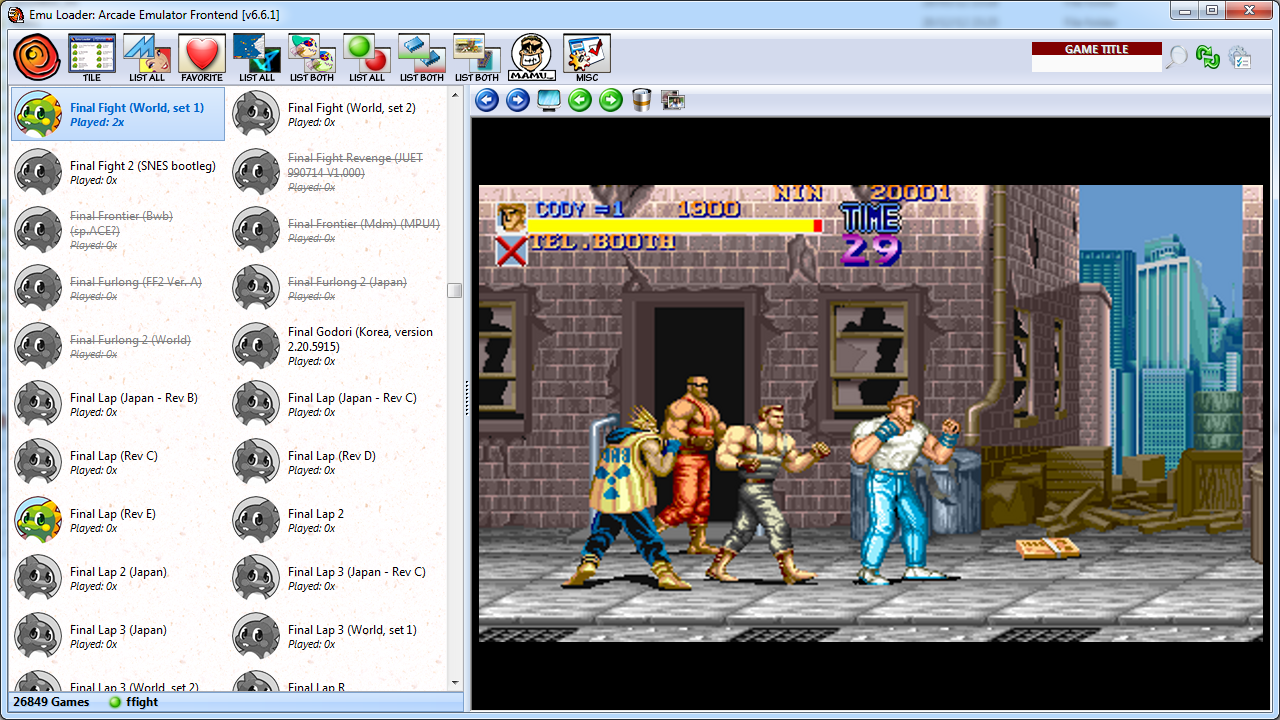Select the Final Lap 2 entry

pos(336,520)
